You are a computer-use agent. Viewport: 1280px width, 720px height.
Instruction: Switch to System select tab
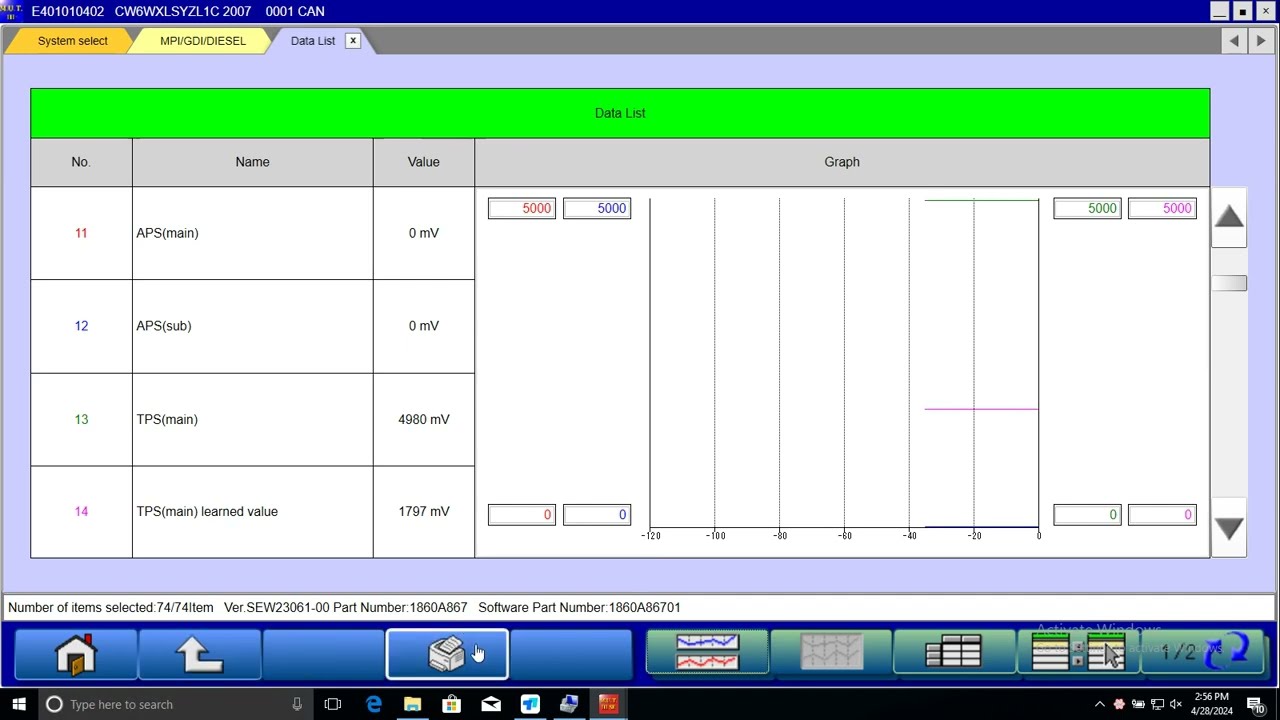72,41
